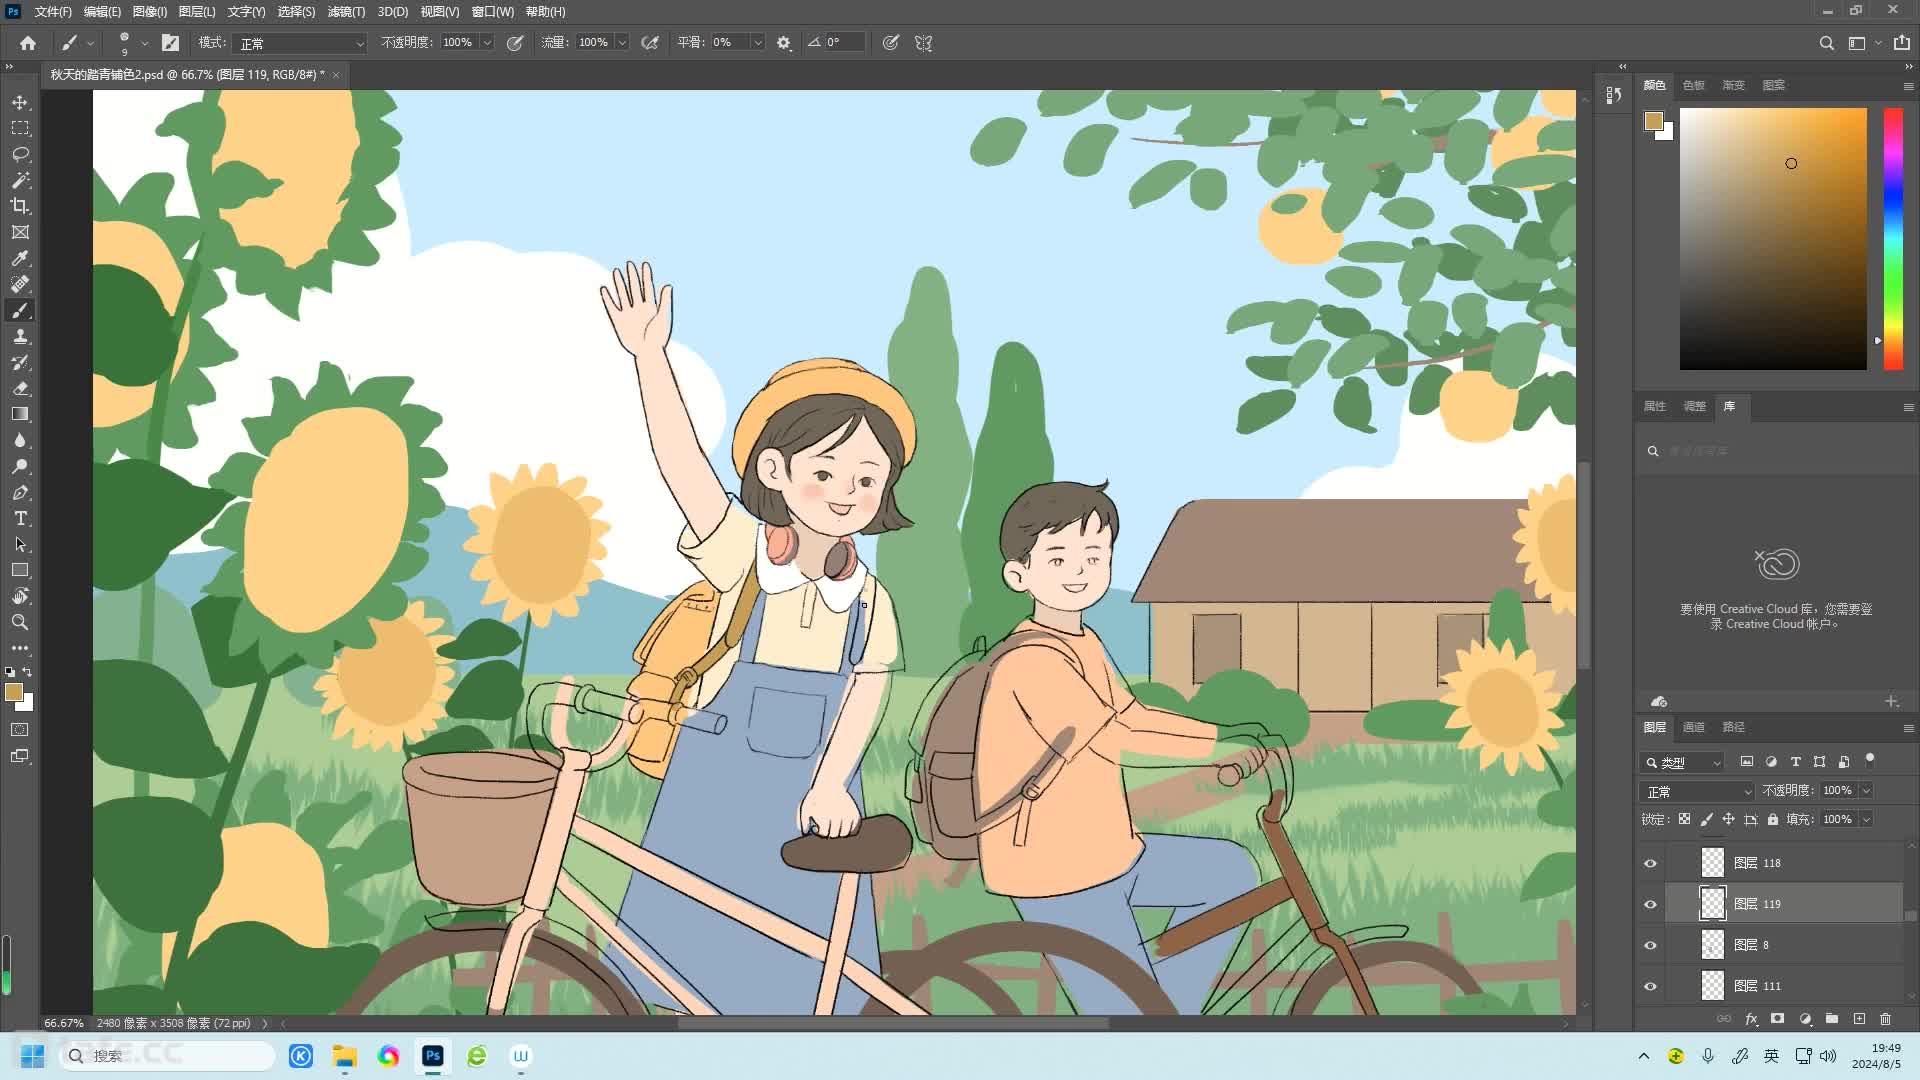Click the hue spectrum slider
Viewport: 1920px width, 1080px height.
(1893, 239)
